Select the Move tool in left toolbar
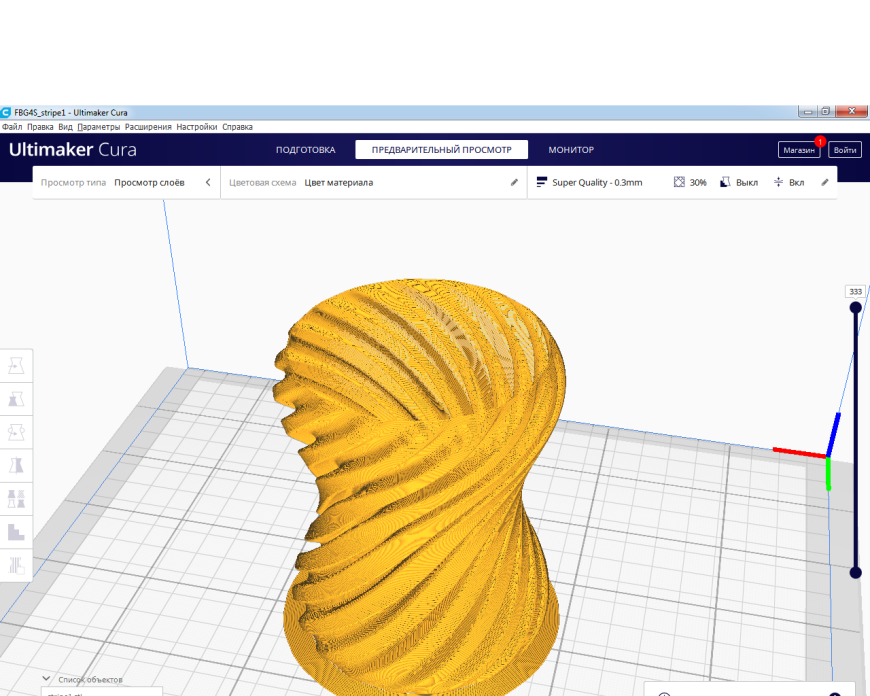The height and width of the screenshot is (696, 870). [x=16, y=366]
